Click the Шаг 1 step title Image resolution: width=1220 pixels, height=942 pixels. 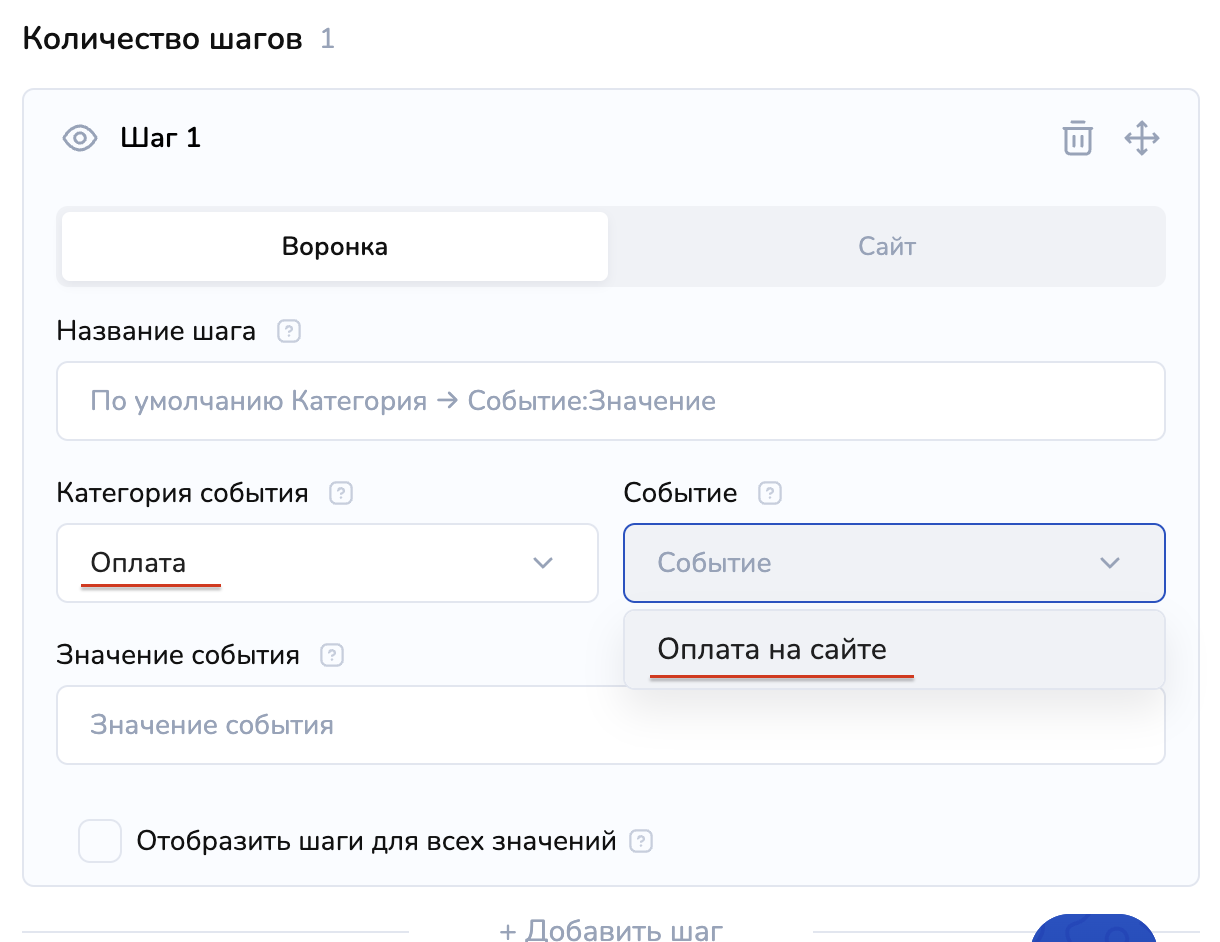[161, 138]
